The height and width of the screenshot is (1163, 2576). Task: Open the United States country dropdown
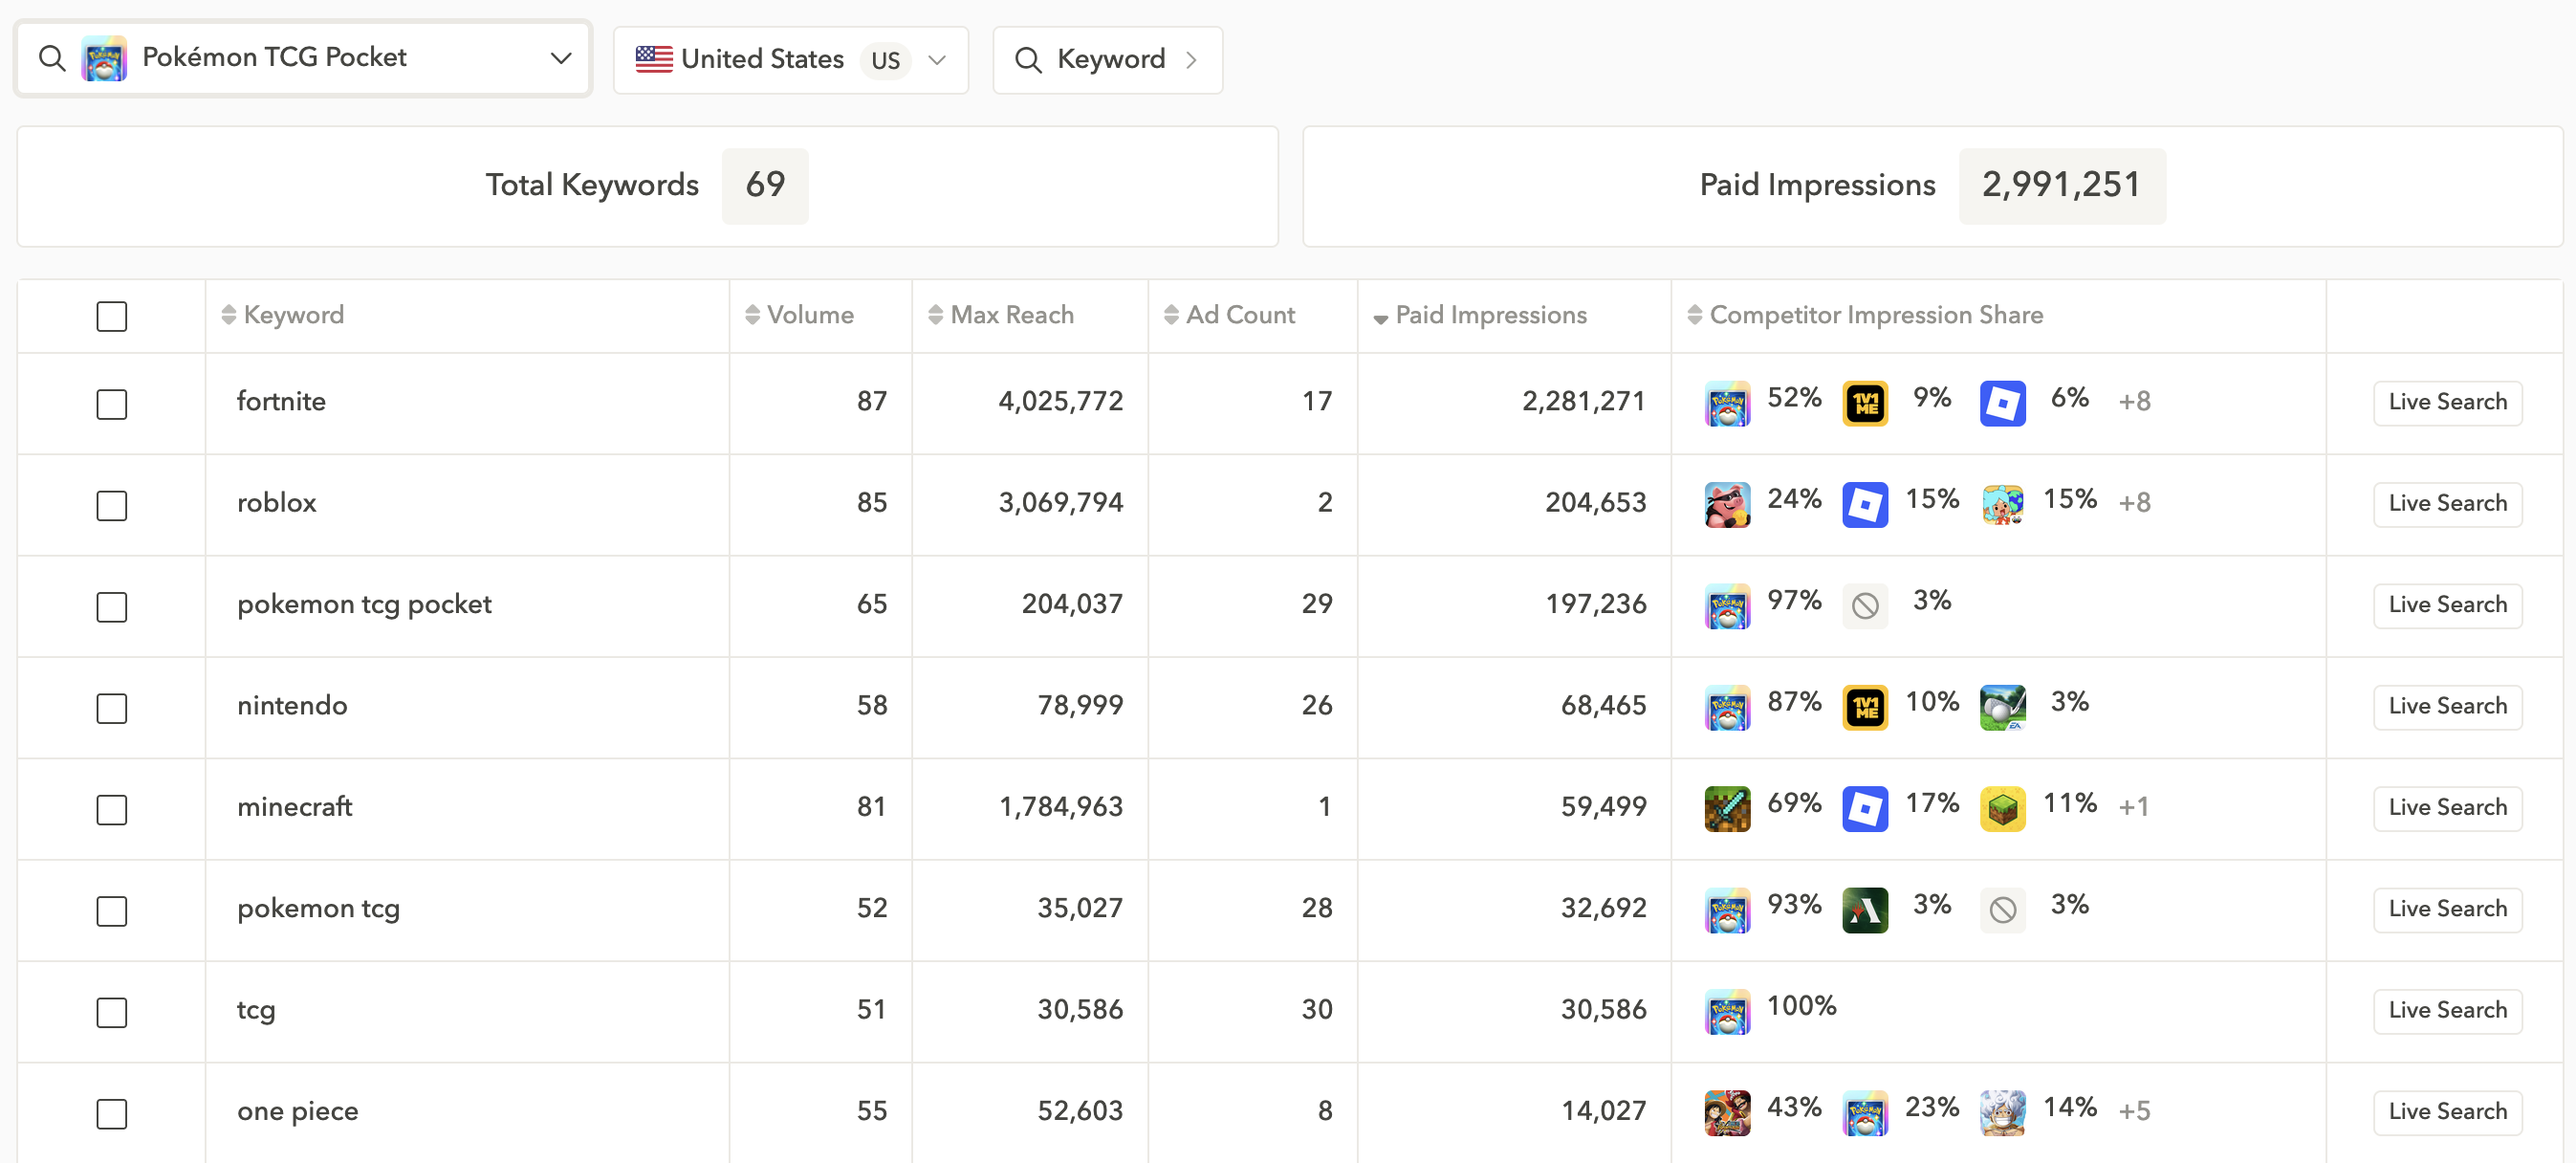(x=790, y=60)
